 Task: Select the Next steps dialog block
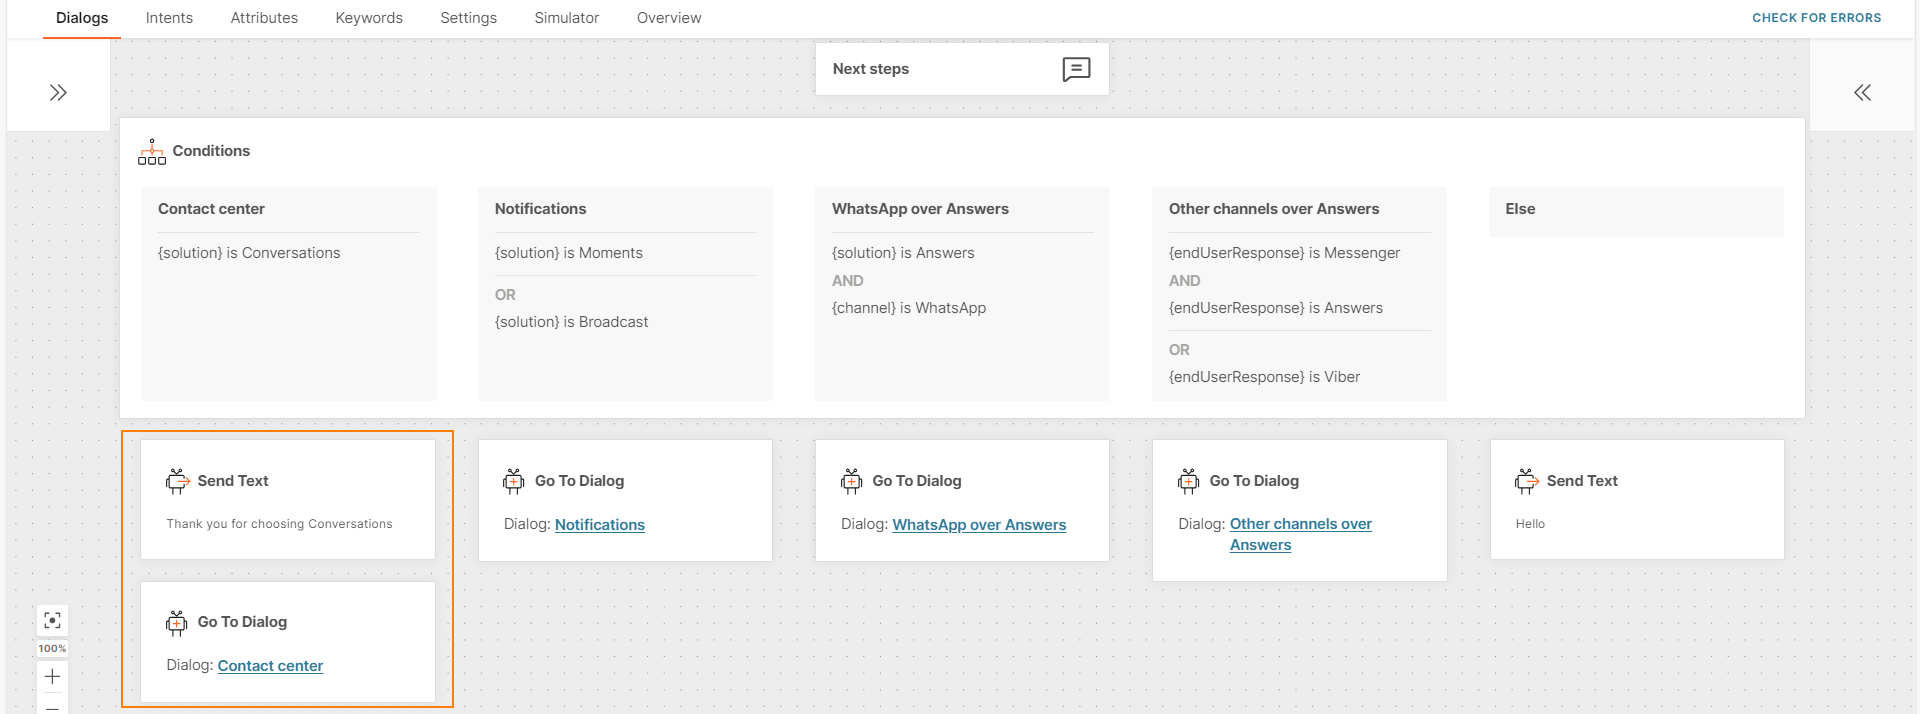tap(962, 69)
